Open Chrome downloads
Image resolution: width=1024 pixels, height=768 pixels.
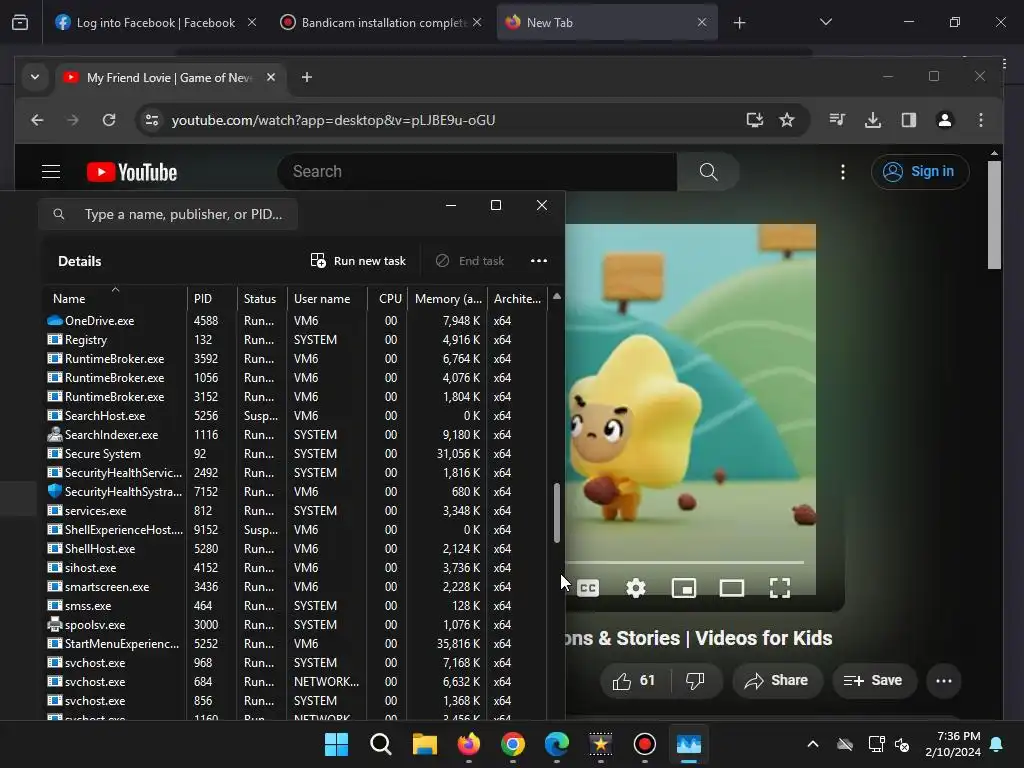(x=873, y=120)
